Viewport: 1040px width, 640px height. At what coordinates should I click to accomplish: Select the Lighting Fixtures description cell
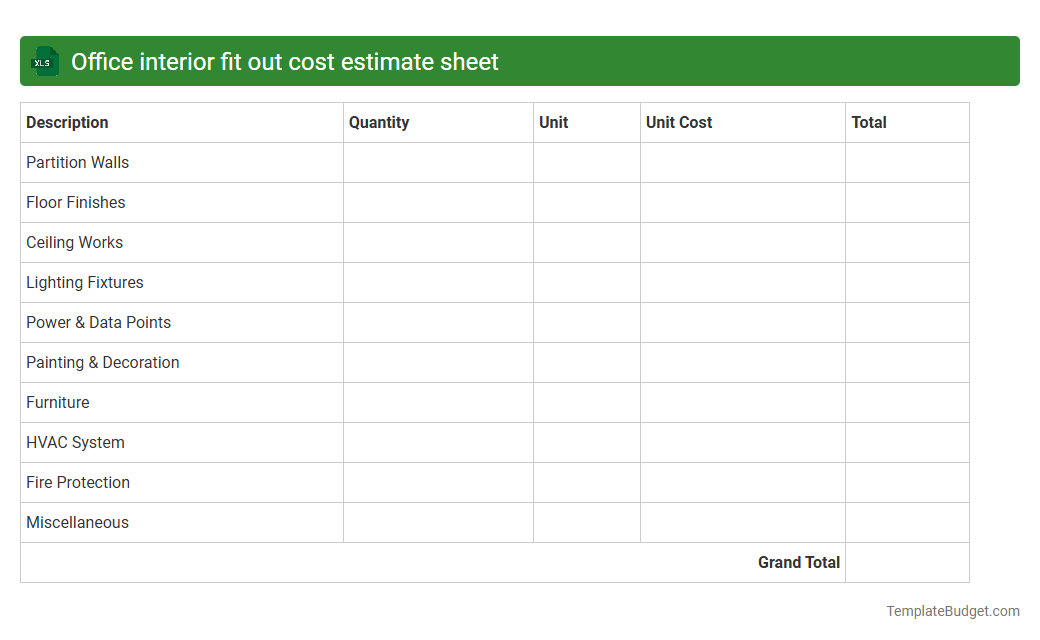click(83, 282)
